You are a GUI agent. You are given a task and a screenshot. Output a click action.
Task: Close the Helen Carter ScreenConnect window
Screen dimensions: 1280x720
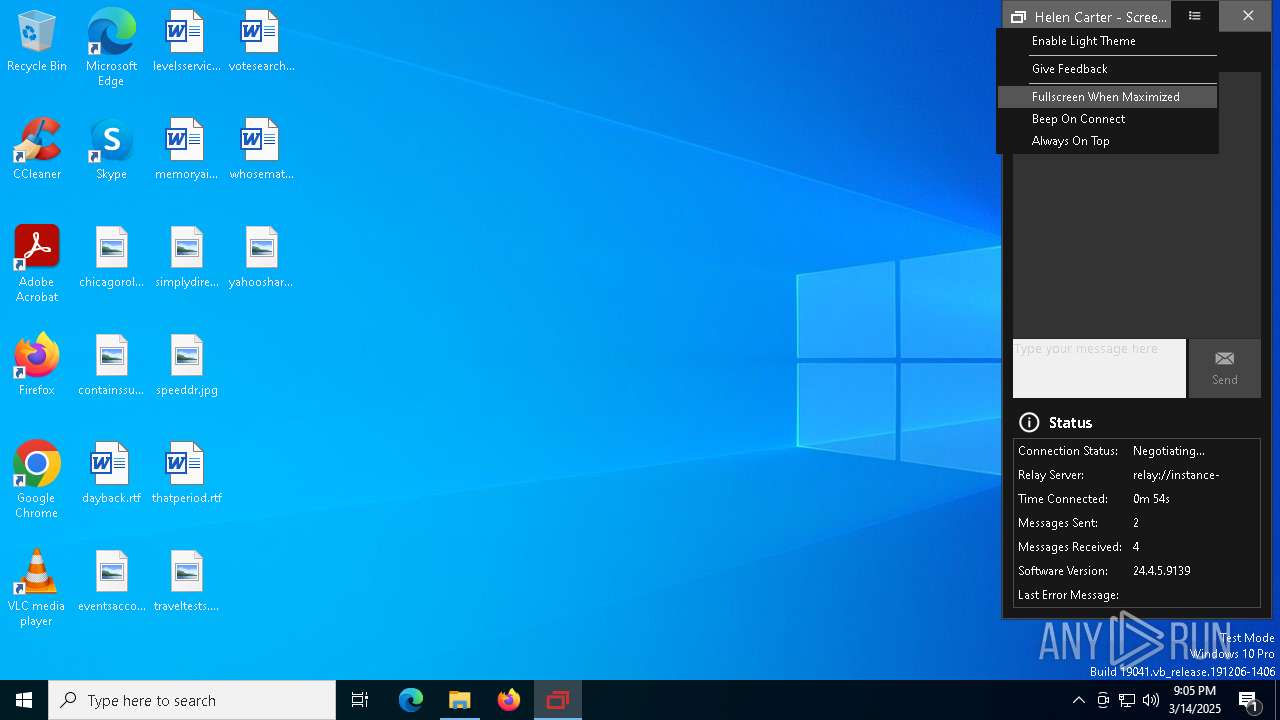1248,16
